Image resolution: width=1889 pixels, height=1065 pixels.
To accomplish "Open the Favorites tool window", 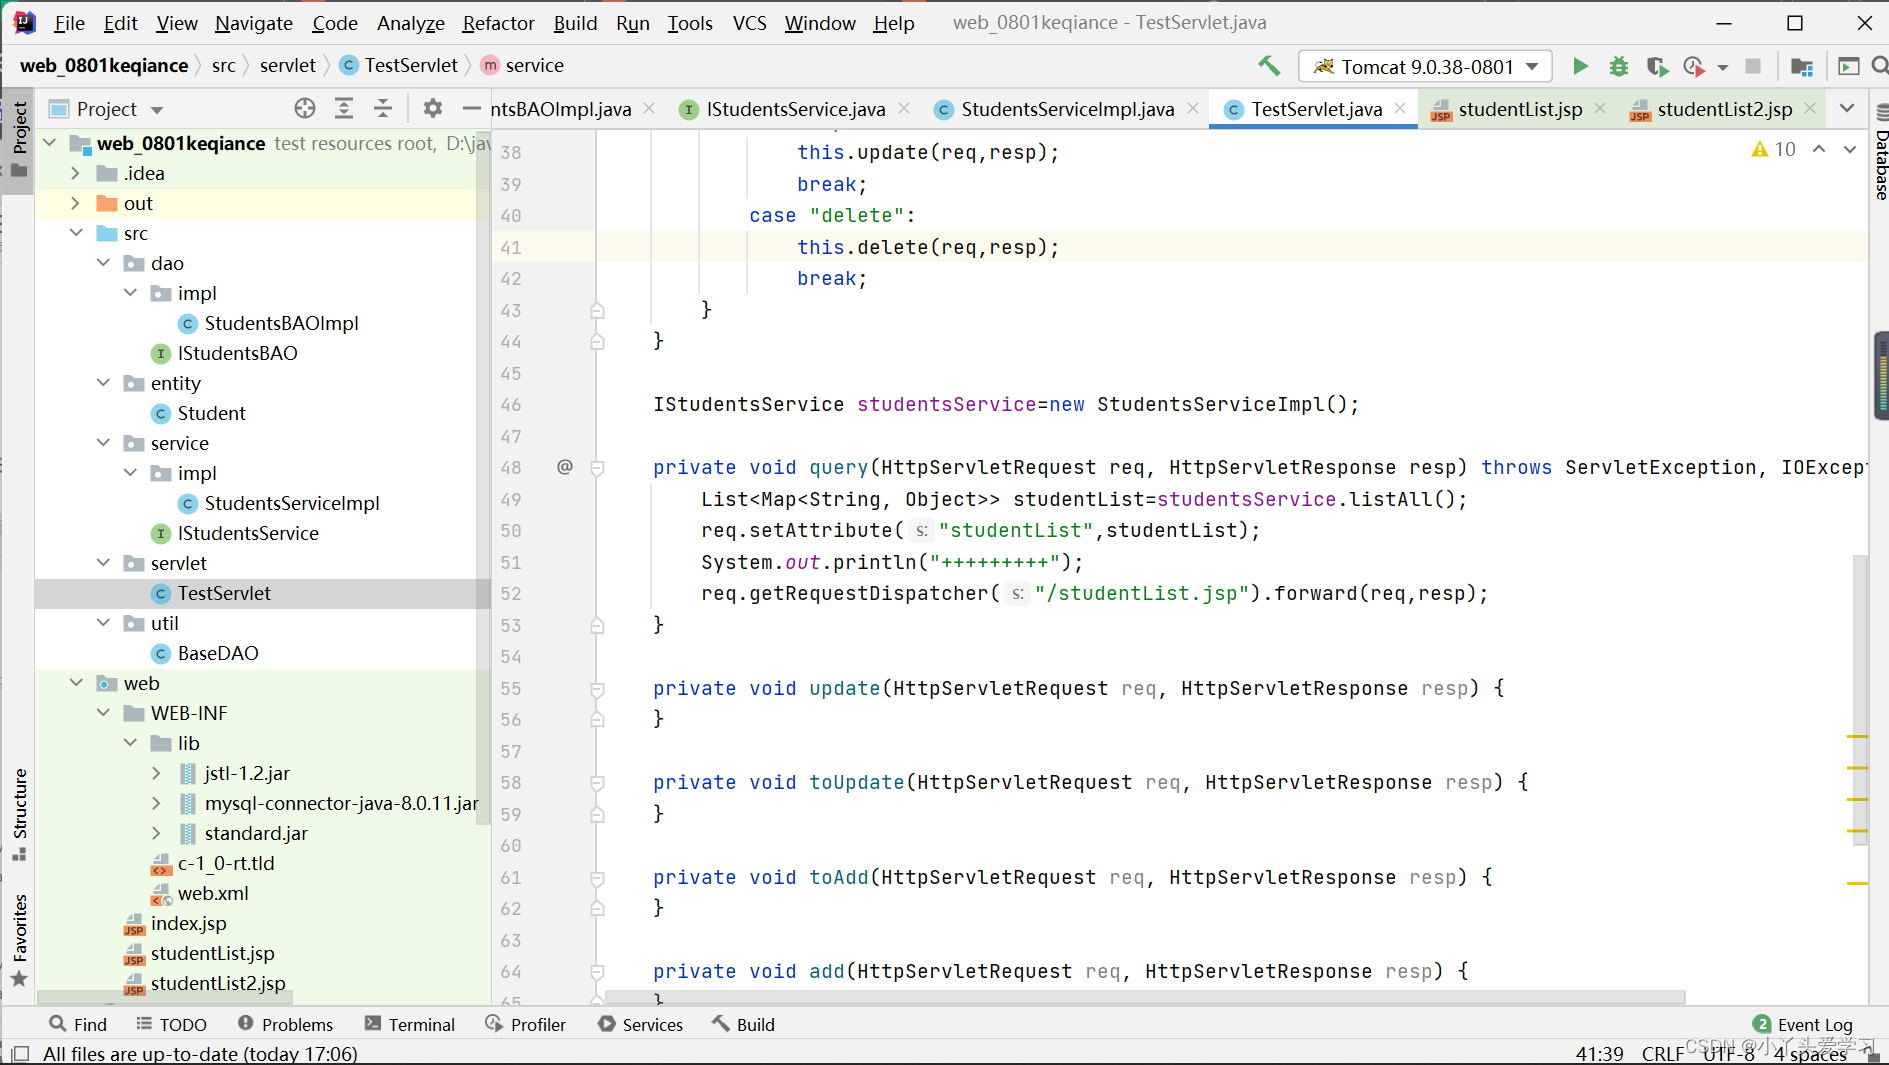I will pyautogui.click(x=19, y=940).
